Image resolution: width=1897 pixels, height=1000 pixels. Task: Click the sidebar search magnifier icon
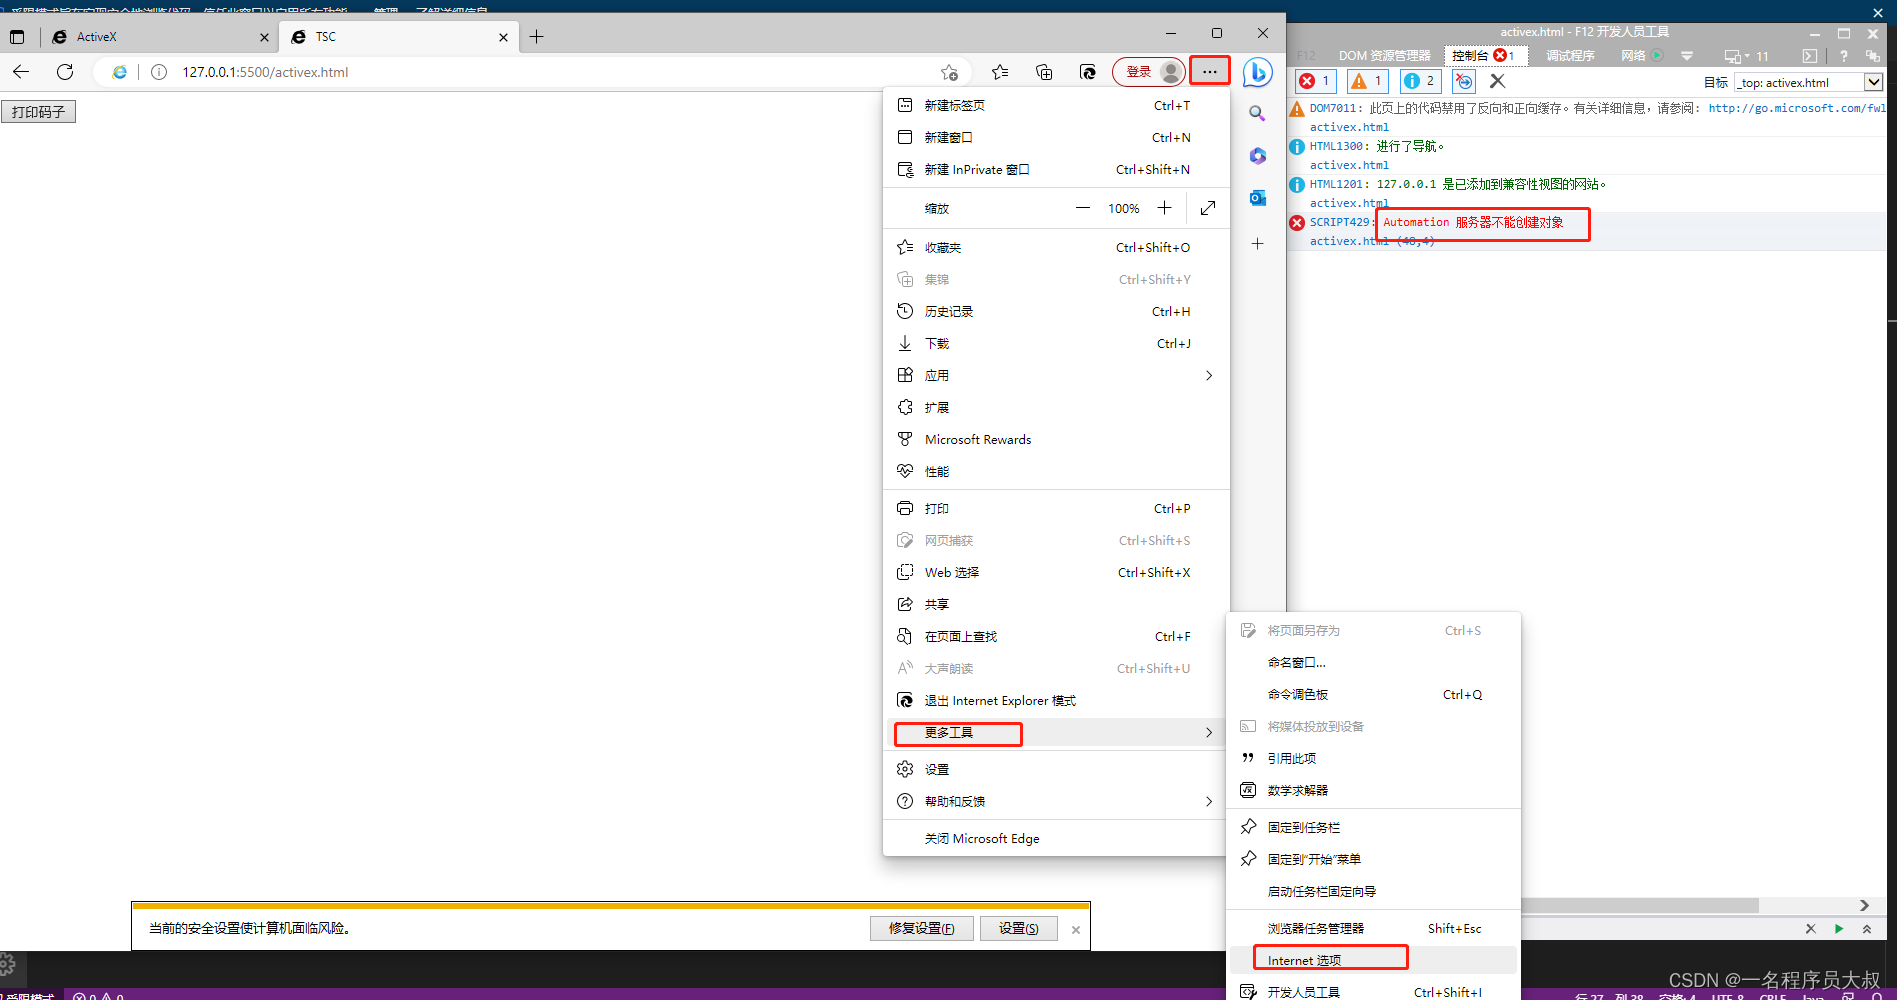[1257, 114]
